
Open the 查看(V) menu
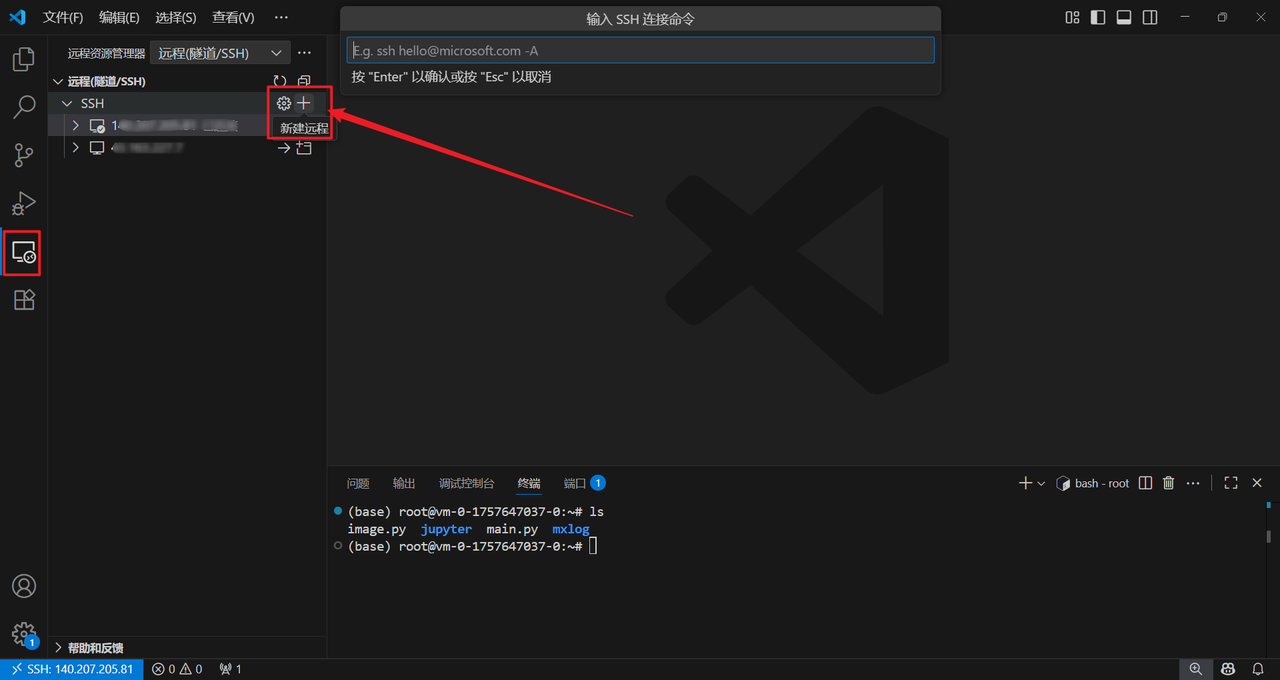click(x=233, y=17)
